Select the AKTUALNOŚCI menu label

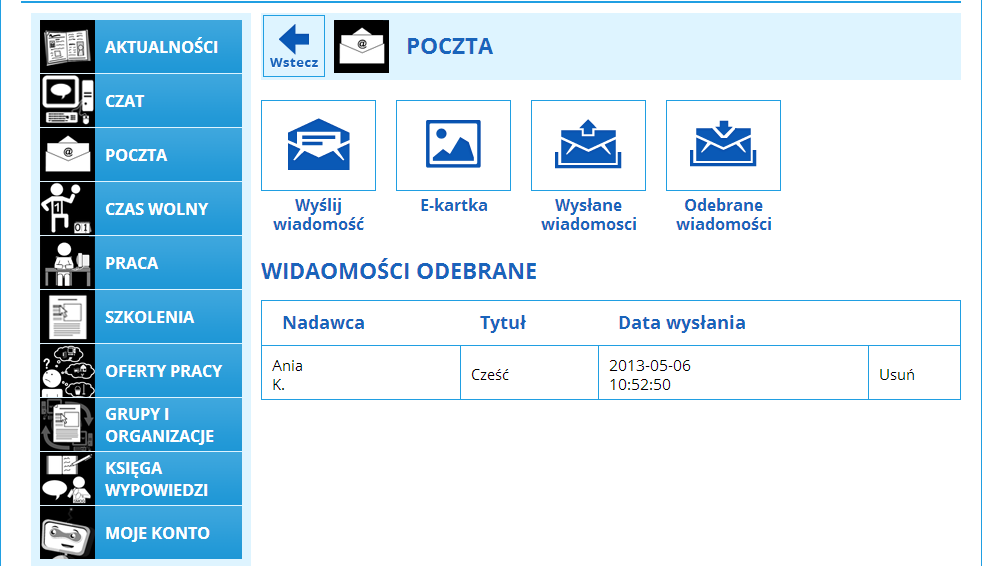[162, 47]
